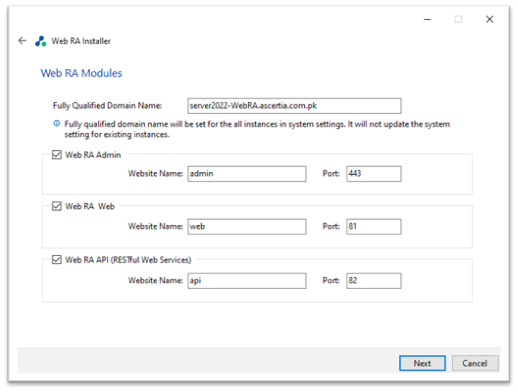Select the admin Website Name field
The width and height of the screenshot is (518, 392).
247,174
